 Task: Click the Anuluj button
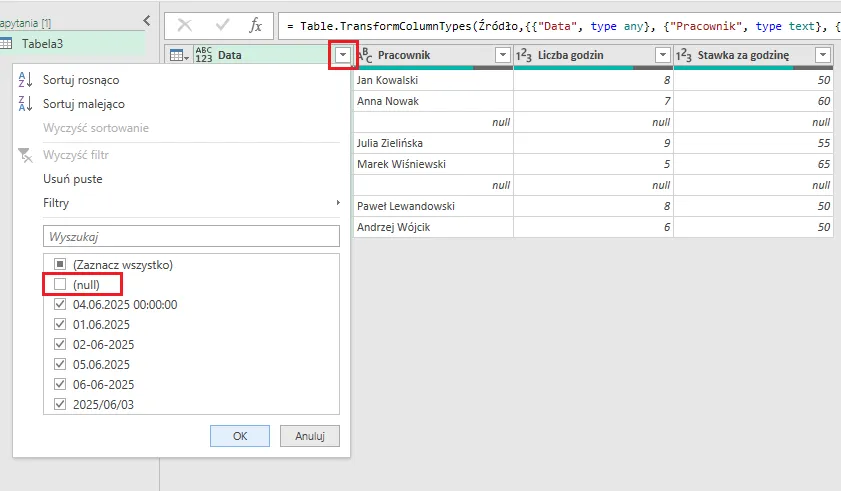310,436
